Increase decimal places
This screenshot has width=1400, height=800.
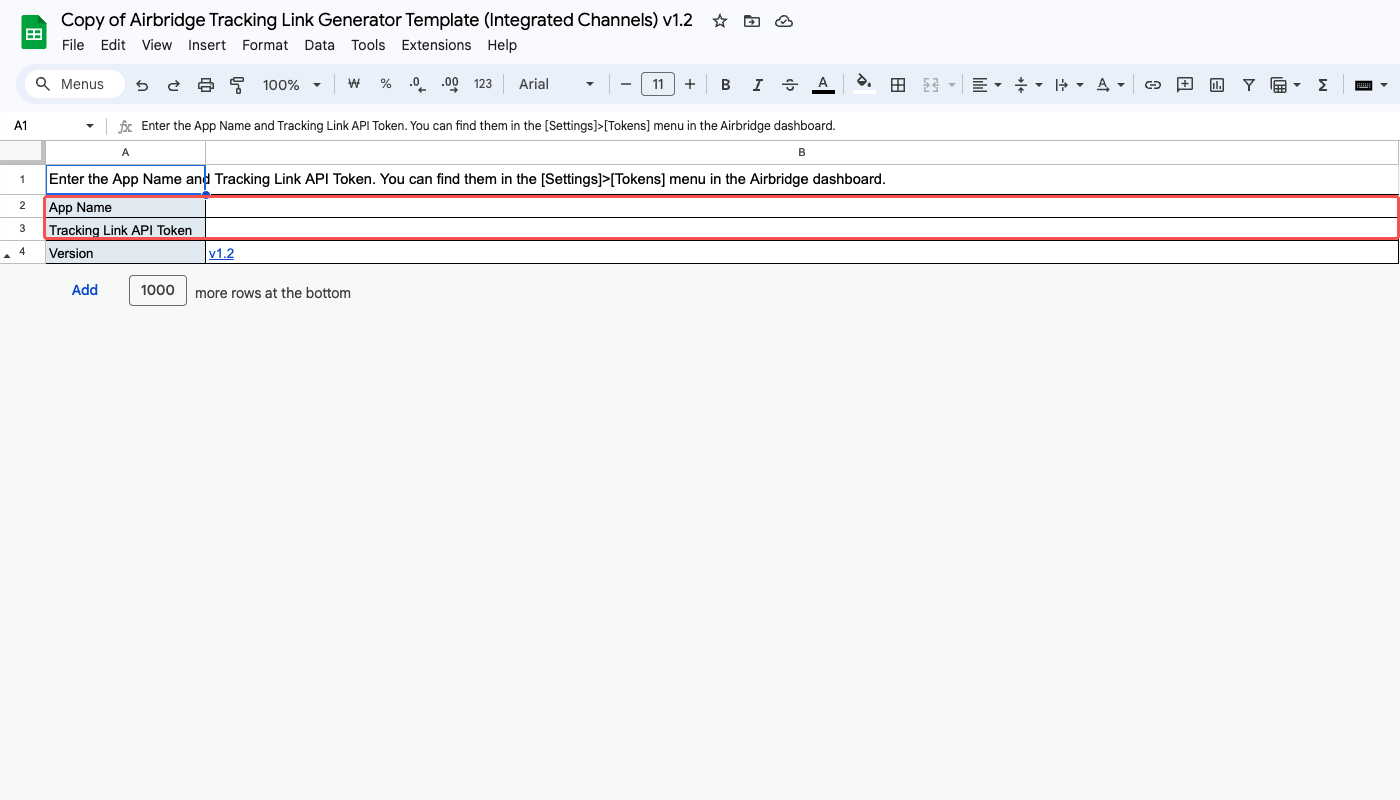[450, 85]
